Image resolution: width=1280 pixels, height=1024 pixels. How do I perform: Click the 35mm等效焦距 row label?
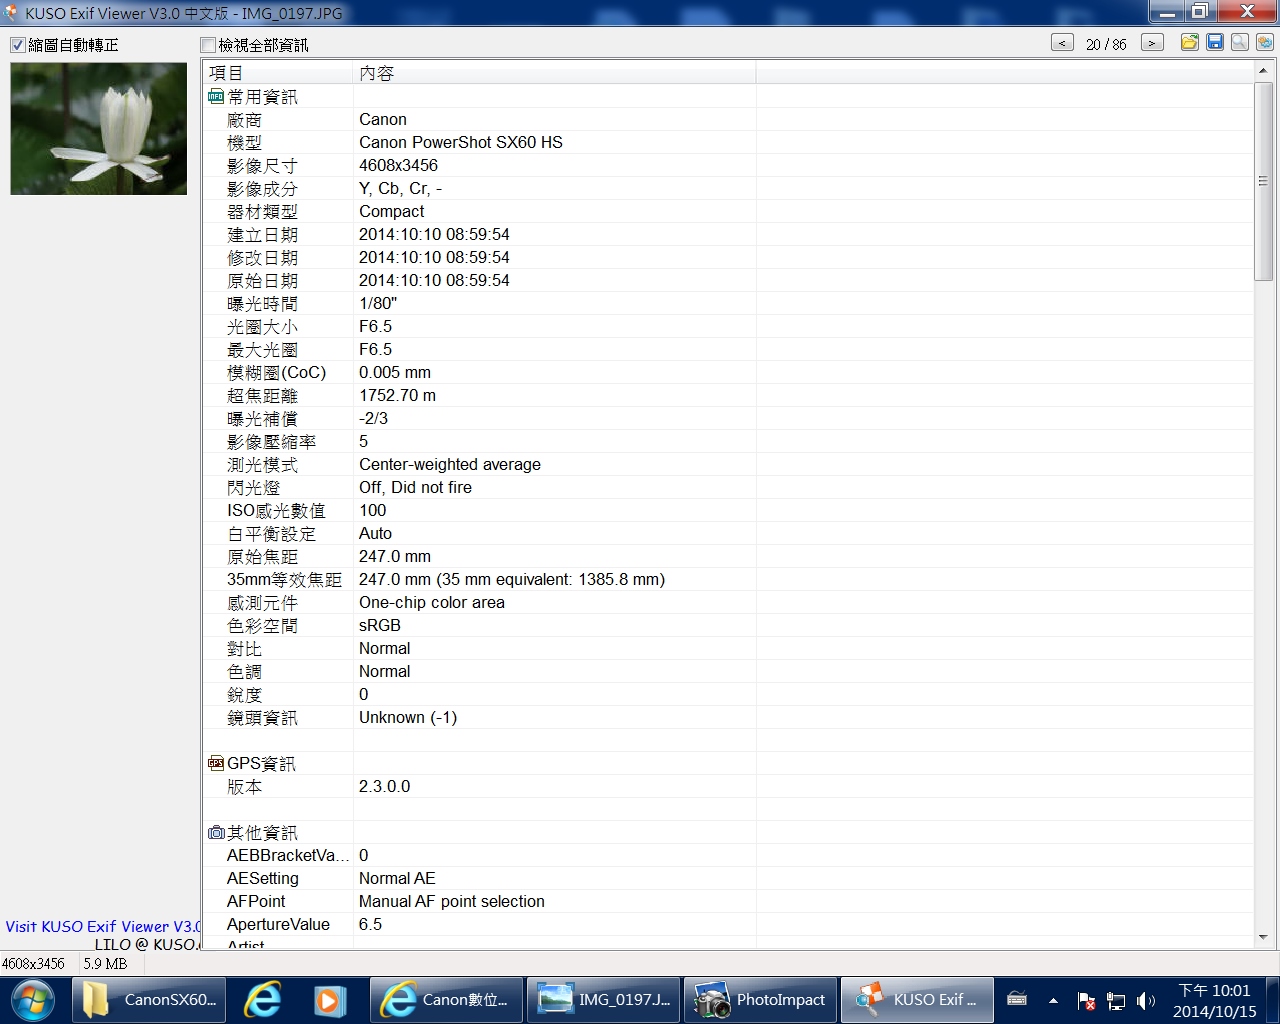click(x=284, y=580)
